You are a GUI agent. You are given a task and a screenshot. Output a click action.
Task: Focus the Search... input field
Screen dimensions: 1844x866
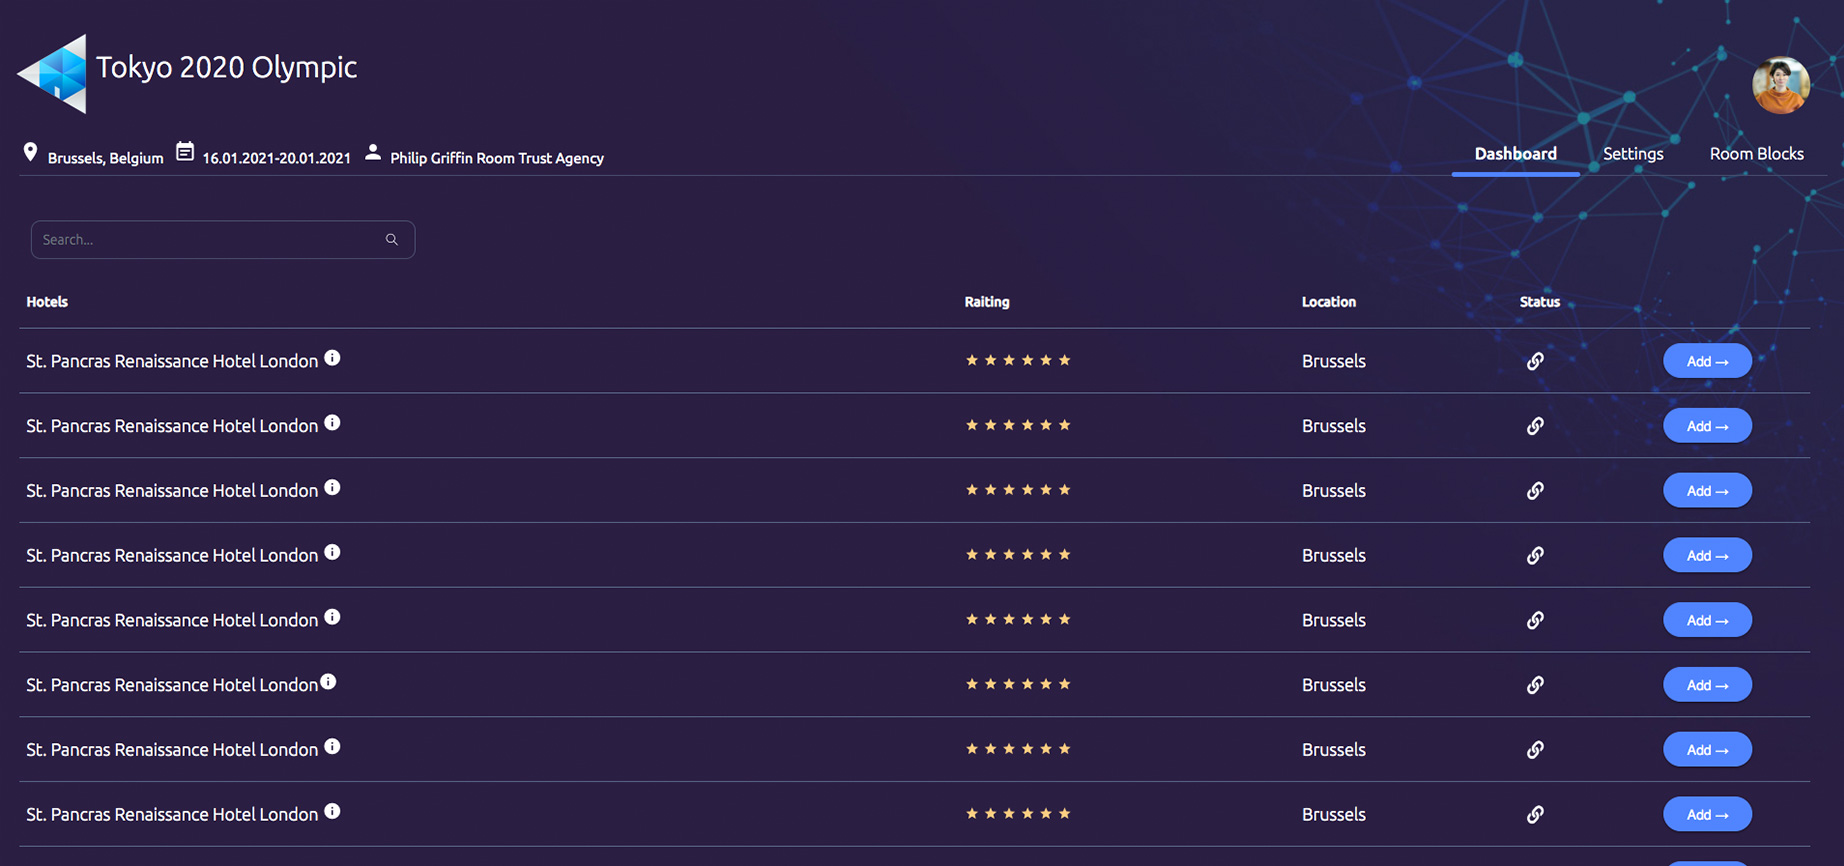coord(223,240)
